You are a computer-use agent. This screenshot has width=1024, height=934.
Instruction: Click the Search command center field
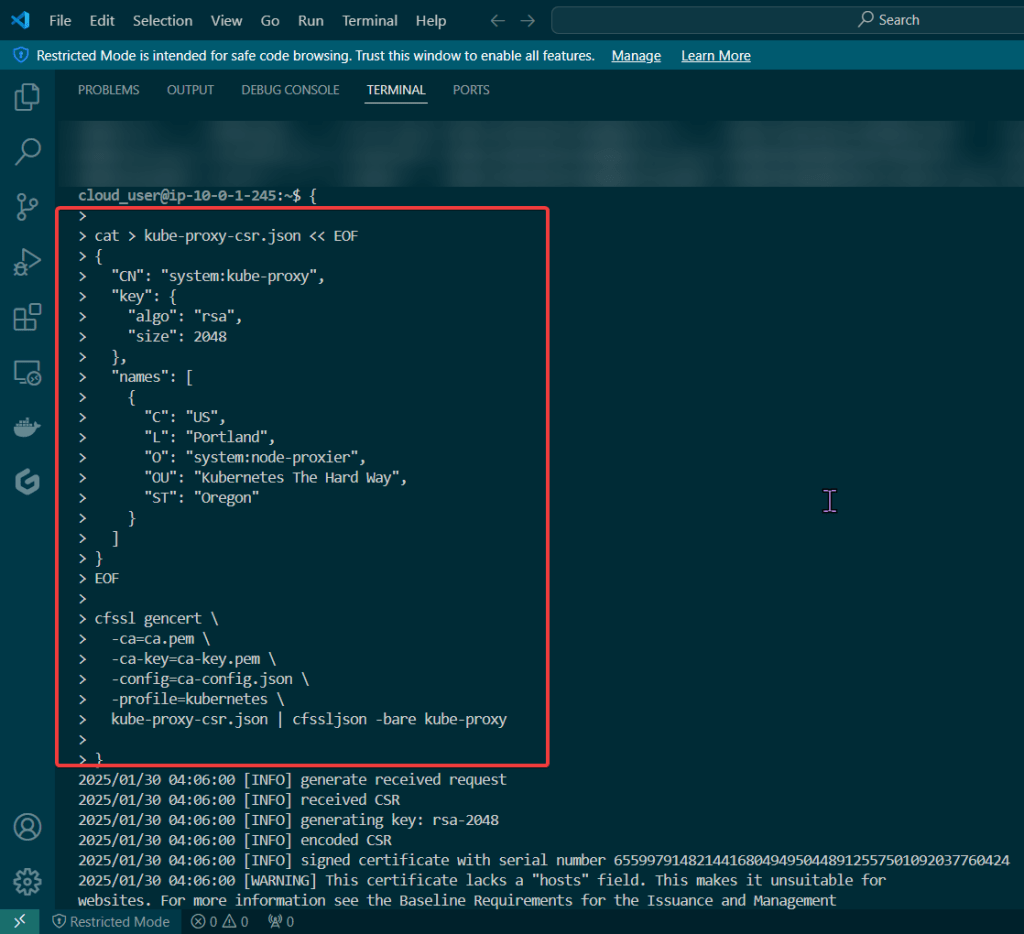(x=788, y=20)
